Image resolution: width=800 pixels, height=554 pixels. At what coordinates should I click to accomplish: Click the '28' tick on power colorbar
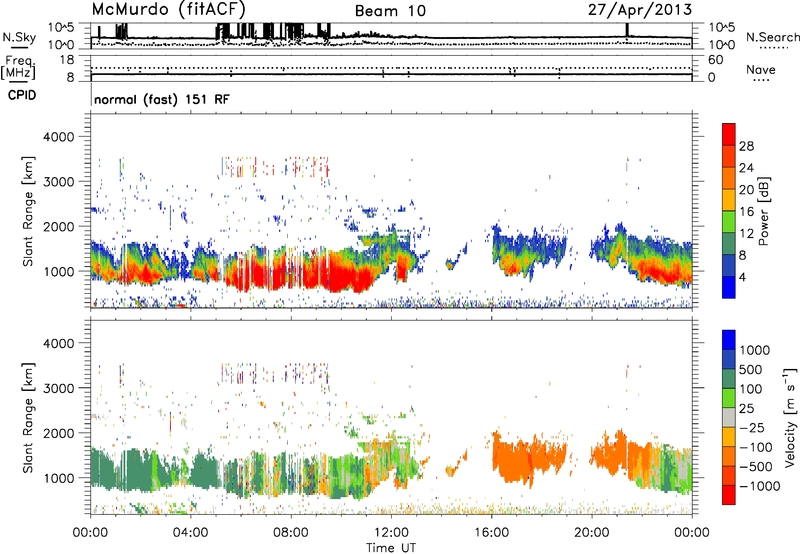(746, 146)
